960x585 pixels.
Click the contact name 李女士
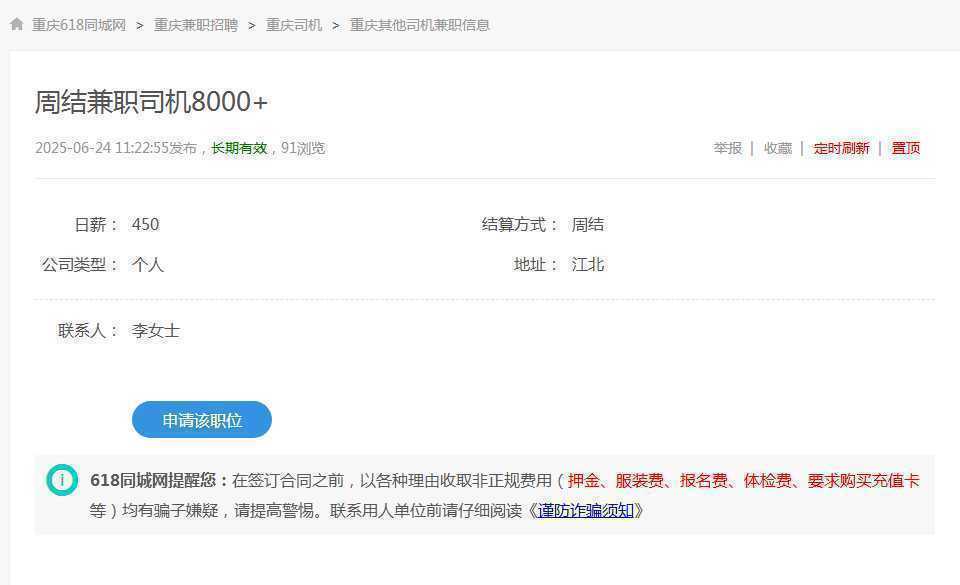coord(156,331)
